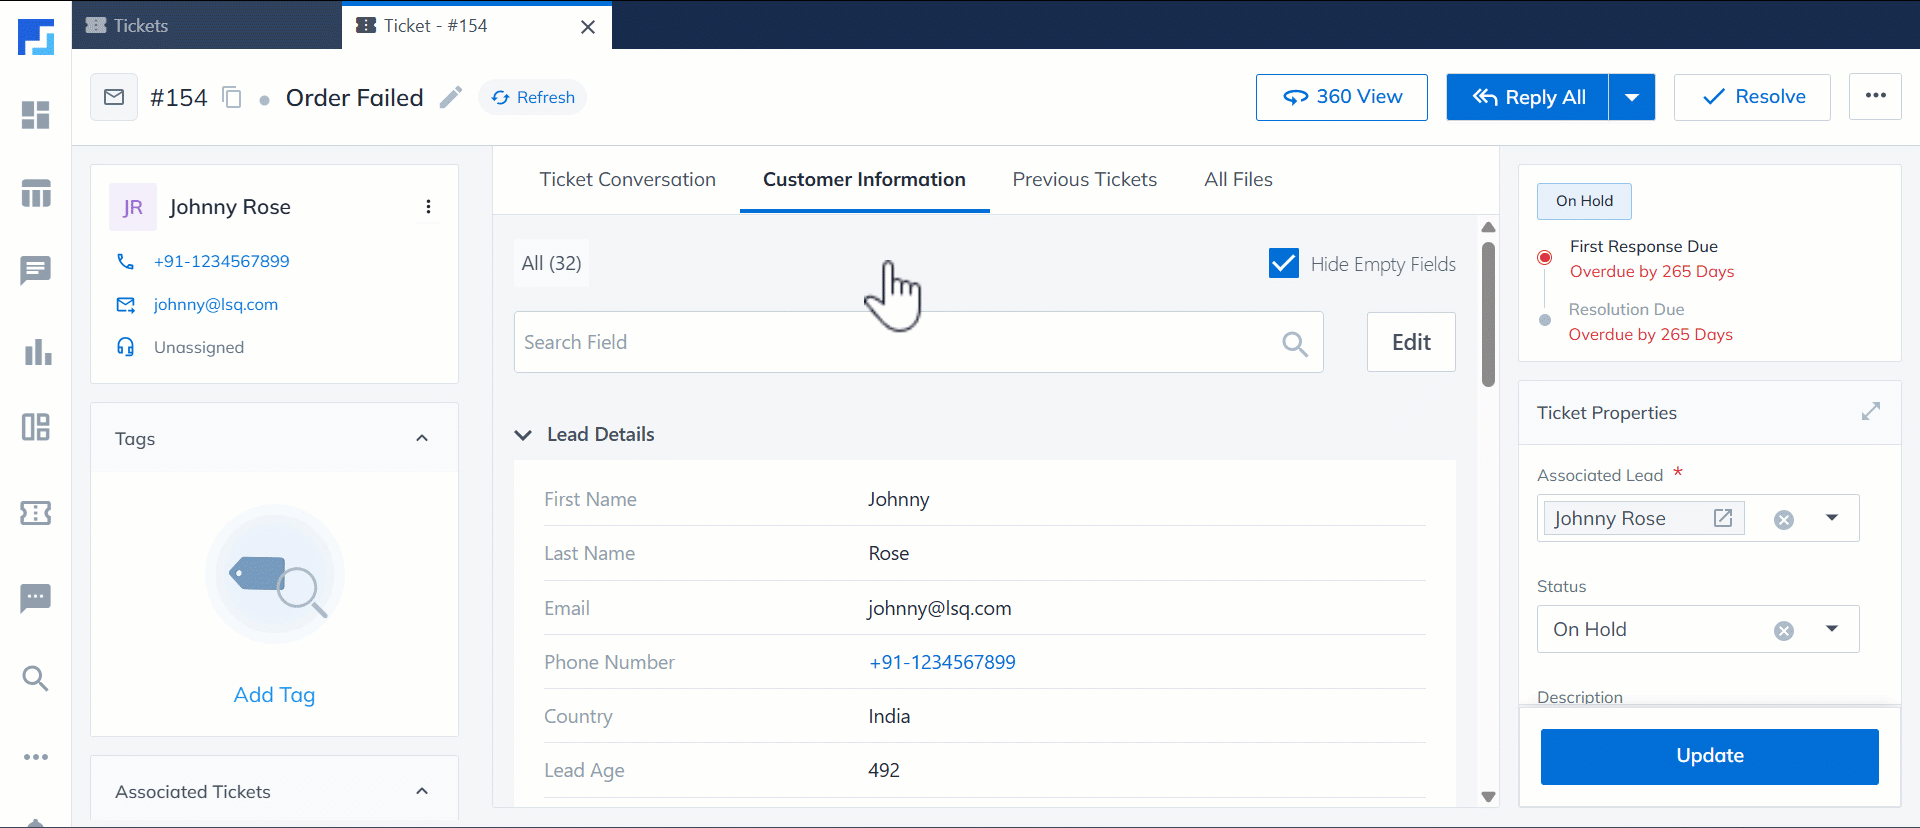1920x828 pixels.
Task: Open the bar chart reports icon in sidebar
Action: [37, 352]
